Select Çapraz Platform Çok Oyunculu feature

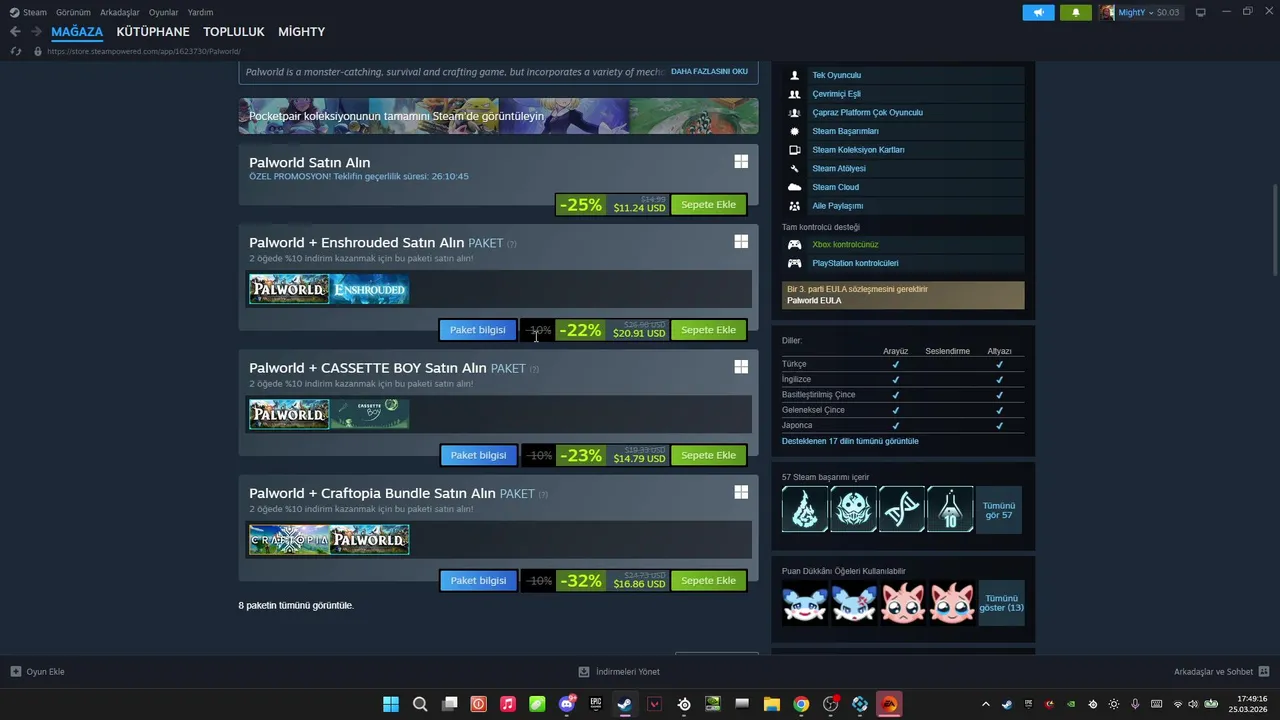(x=903, y=112)
